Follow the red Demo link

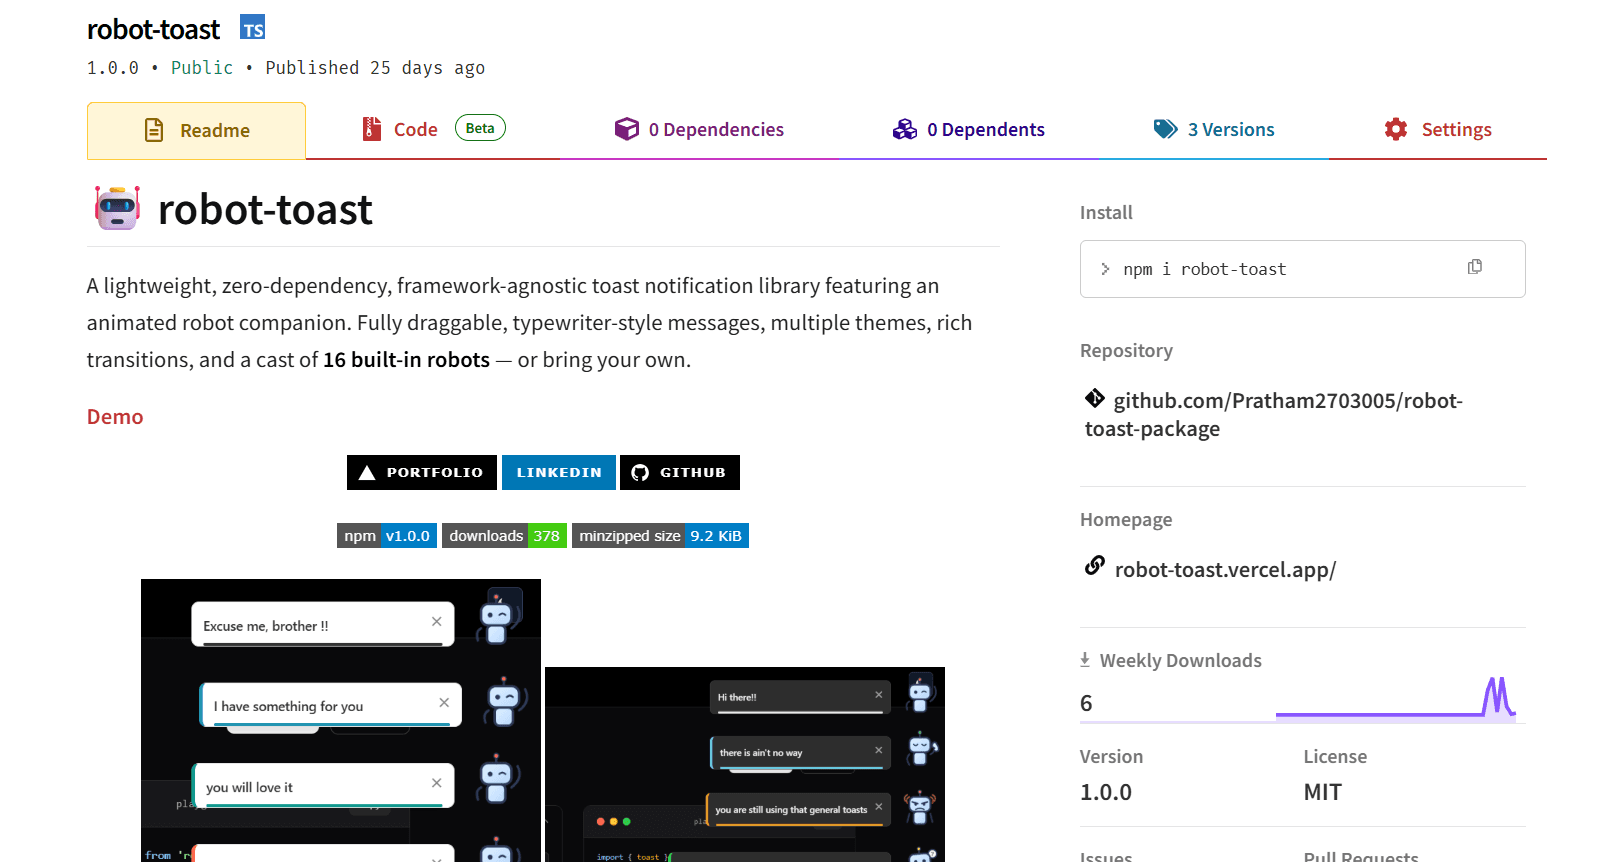coord(115,417)
